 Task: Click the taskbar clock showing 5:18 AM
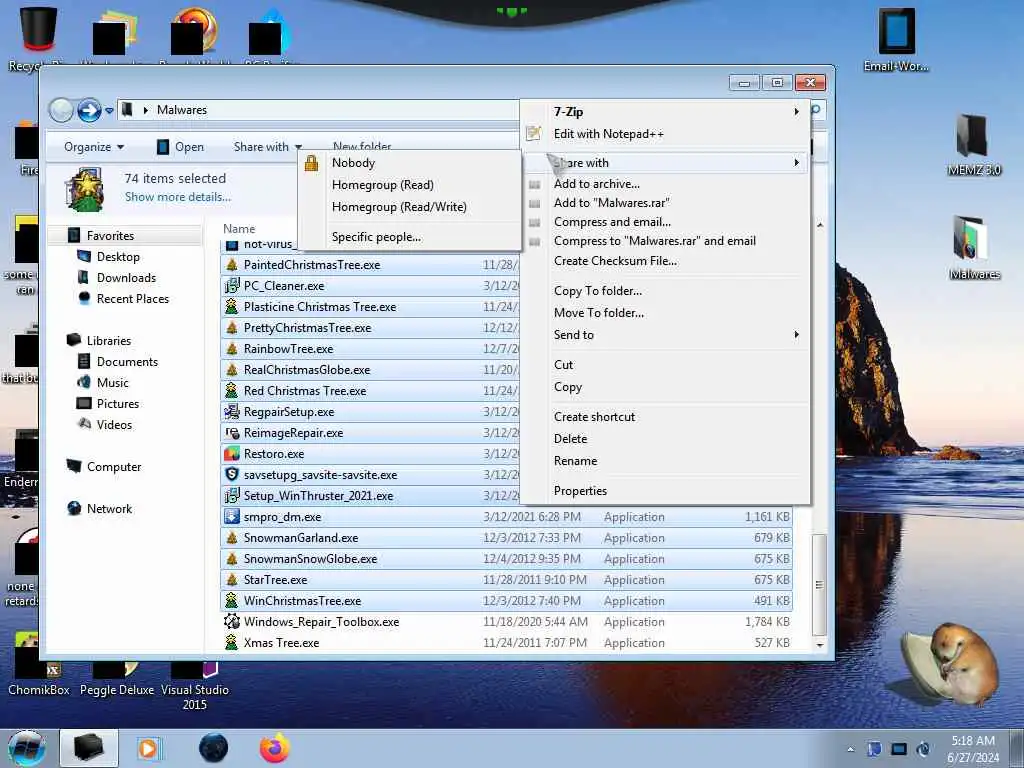pos(972,748)
